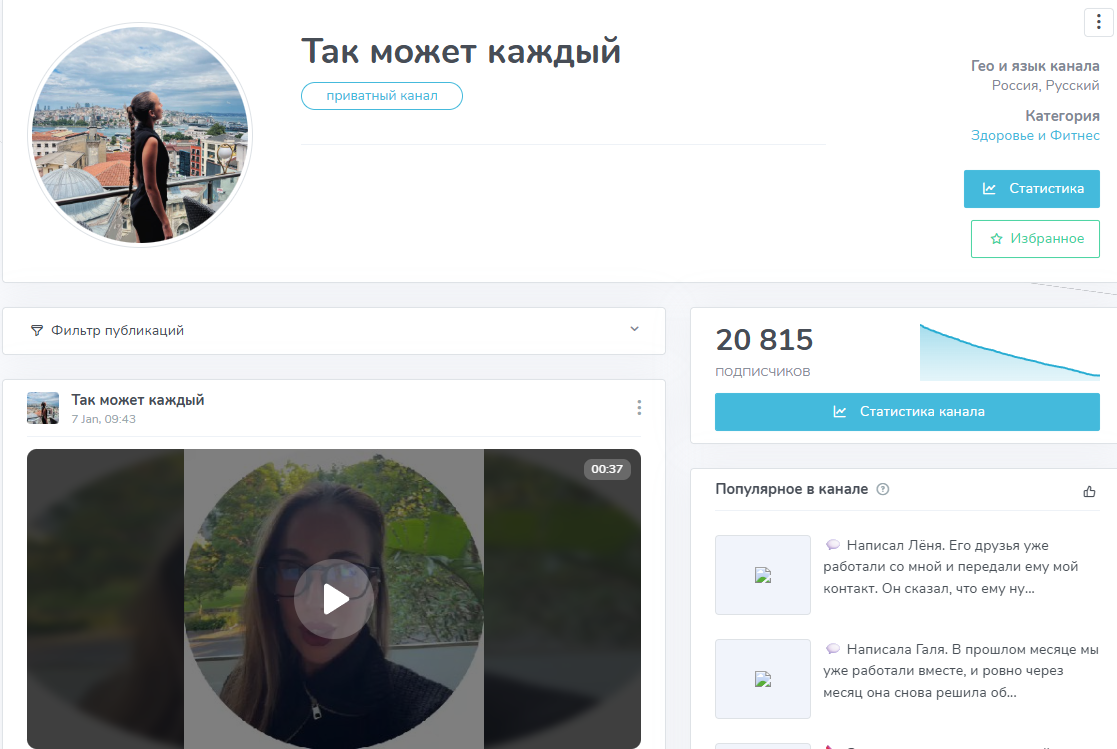Click the star icon on Избранное button
The image size is (1117, 749).
[995, 238]
